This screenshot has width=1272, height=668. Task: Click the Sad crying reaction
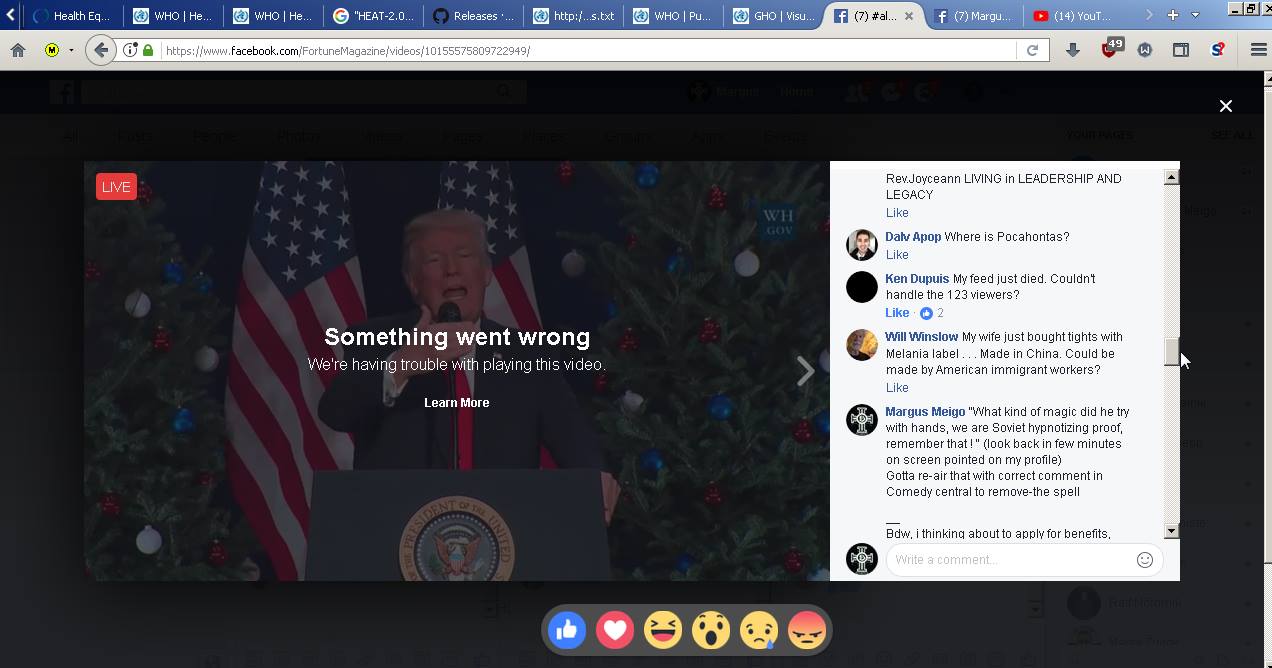(x=759, y=630)
